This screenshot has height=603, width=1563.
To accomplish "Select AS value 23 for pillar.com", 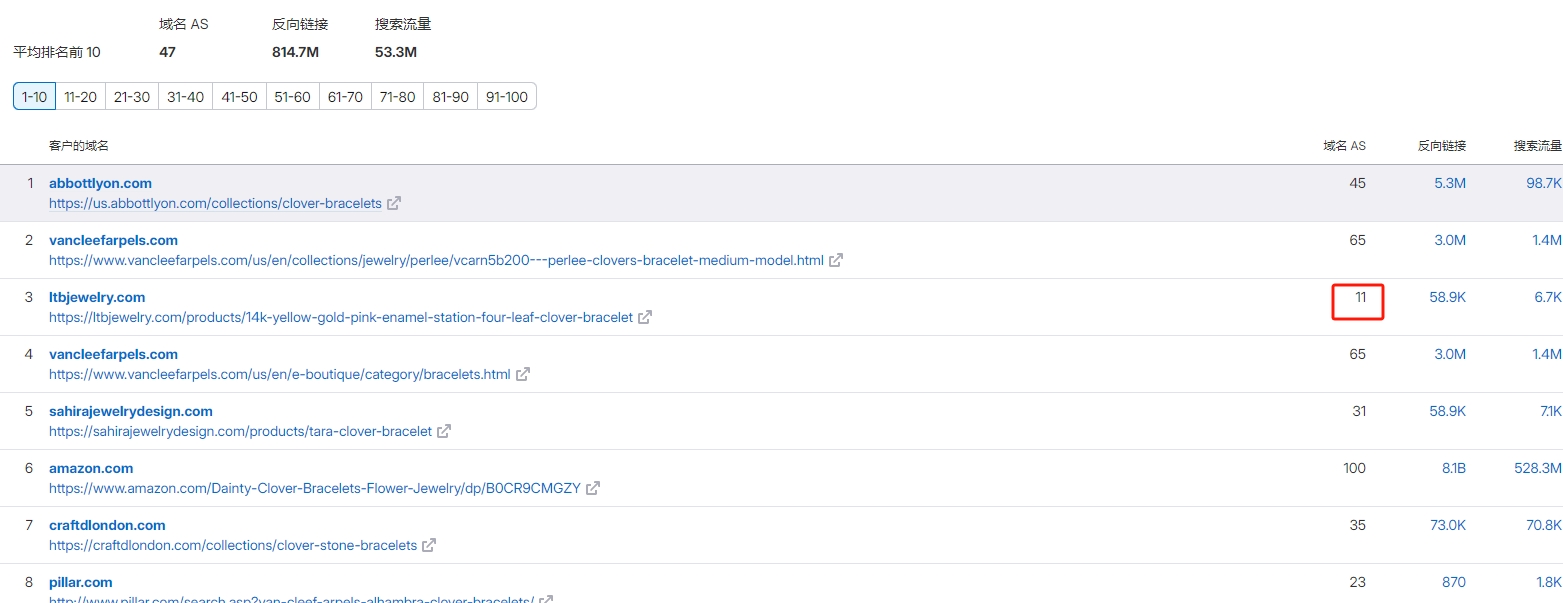I will point(1357,582).
